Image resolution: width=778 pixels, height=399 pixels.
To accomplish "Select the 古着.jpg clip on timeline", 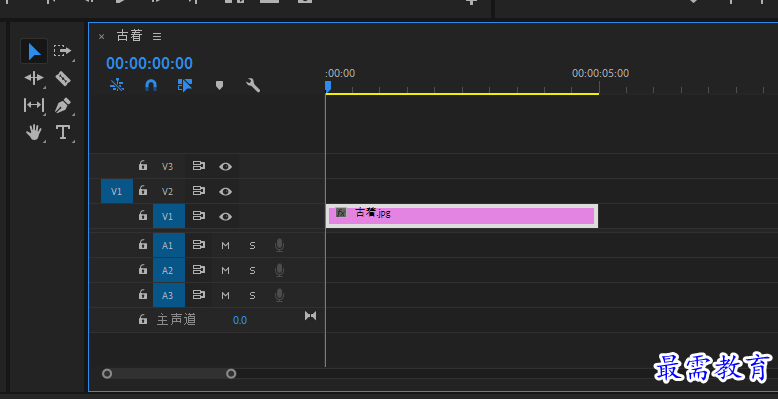I will tap(462, 216).
